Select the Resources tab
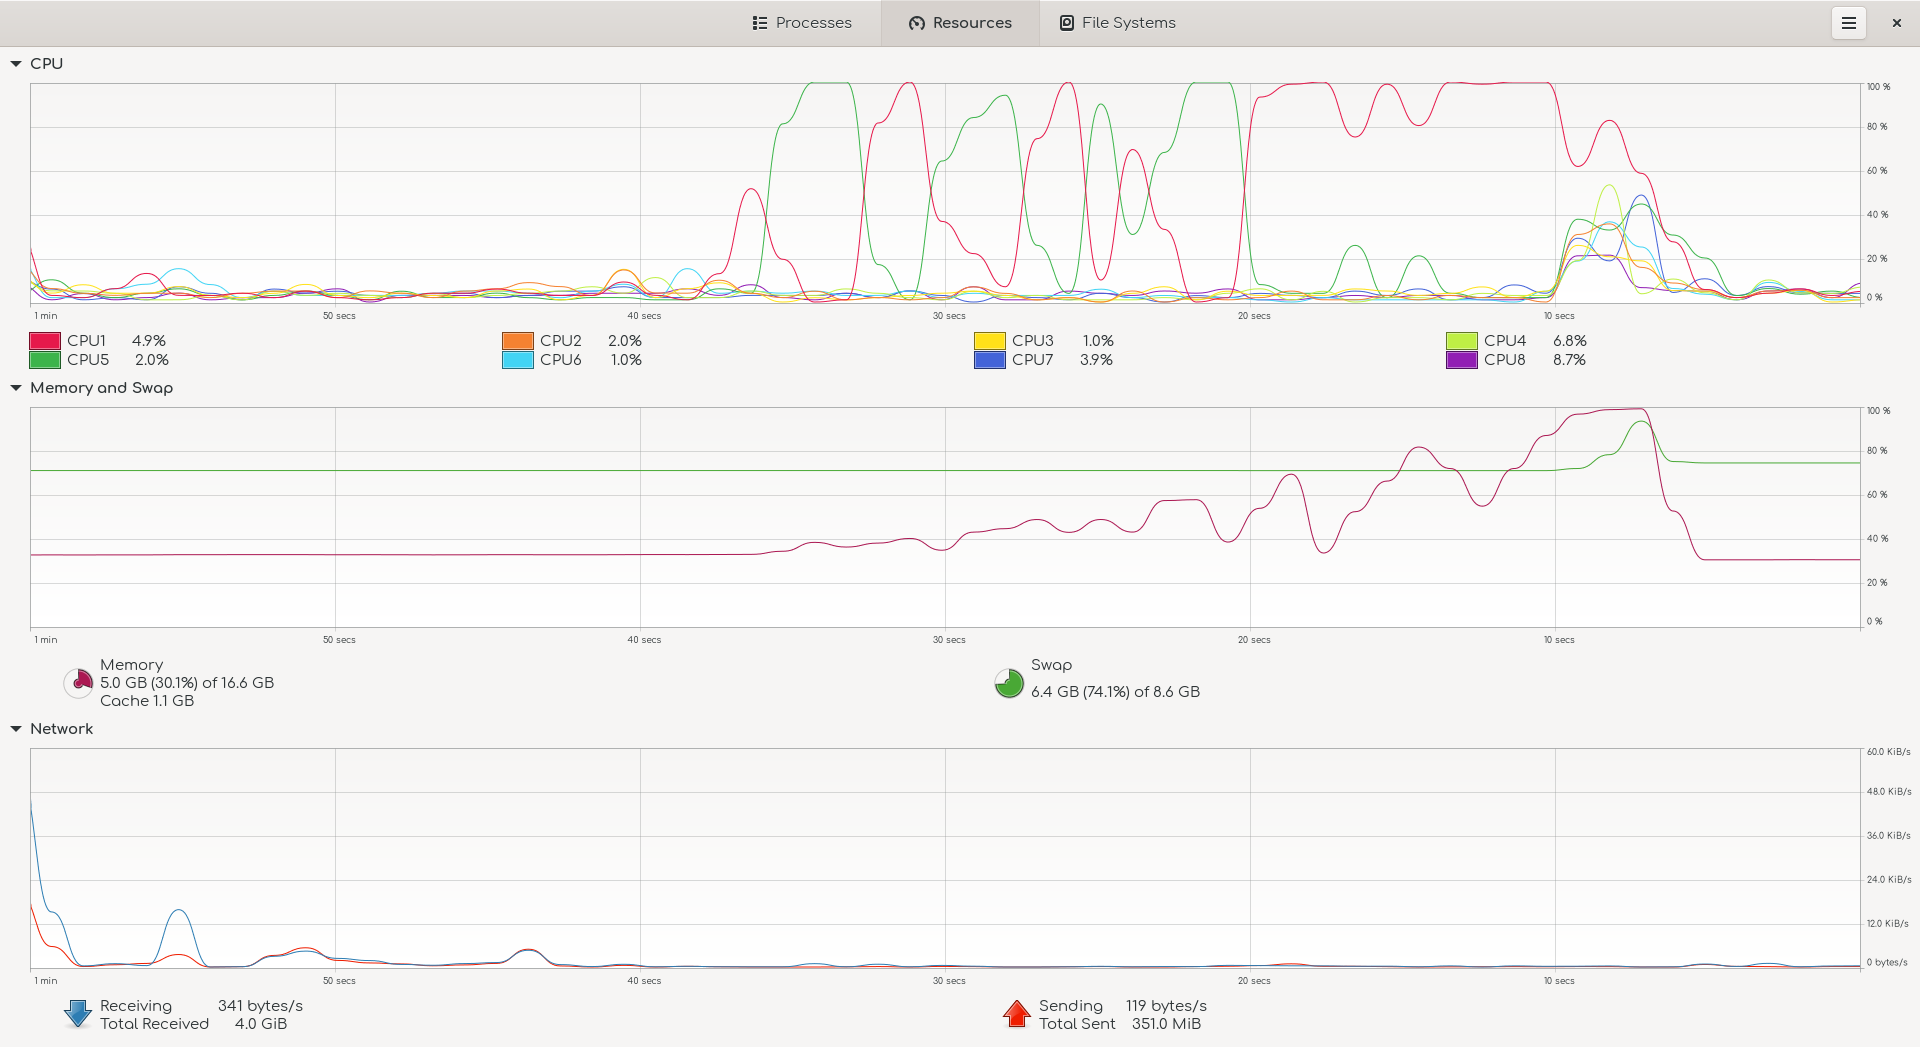 960,22
